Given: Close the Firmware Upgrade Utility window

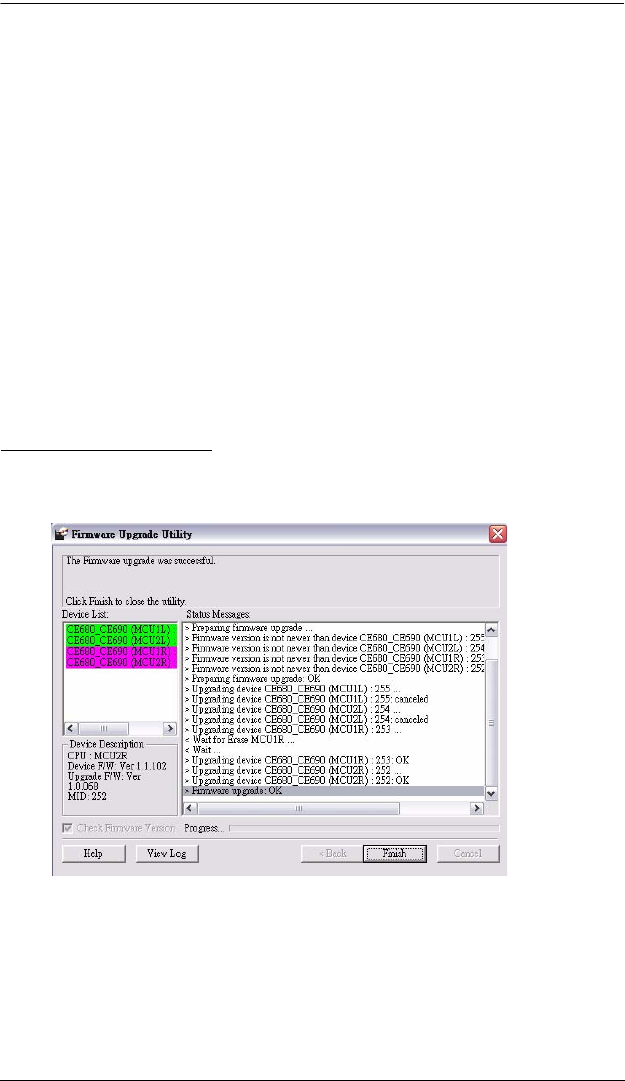Looking at the screenshot, I should 498,534.
